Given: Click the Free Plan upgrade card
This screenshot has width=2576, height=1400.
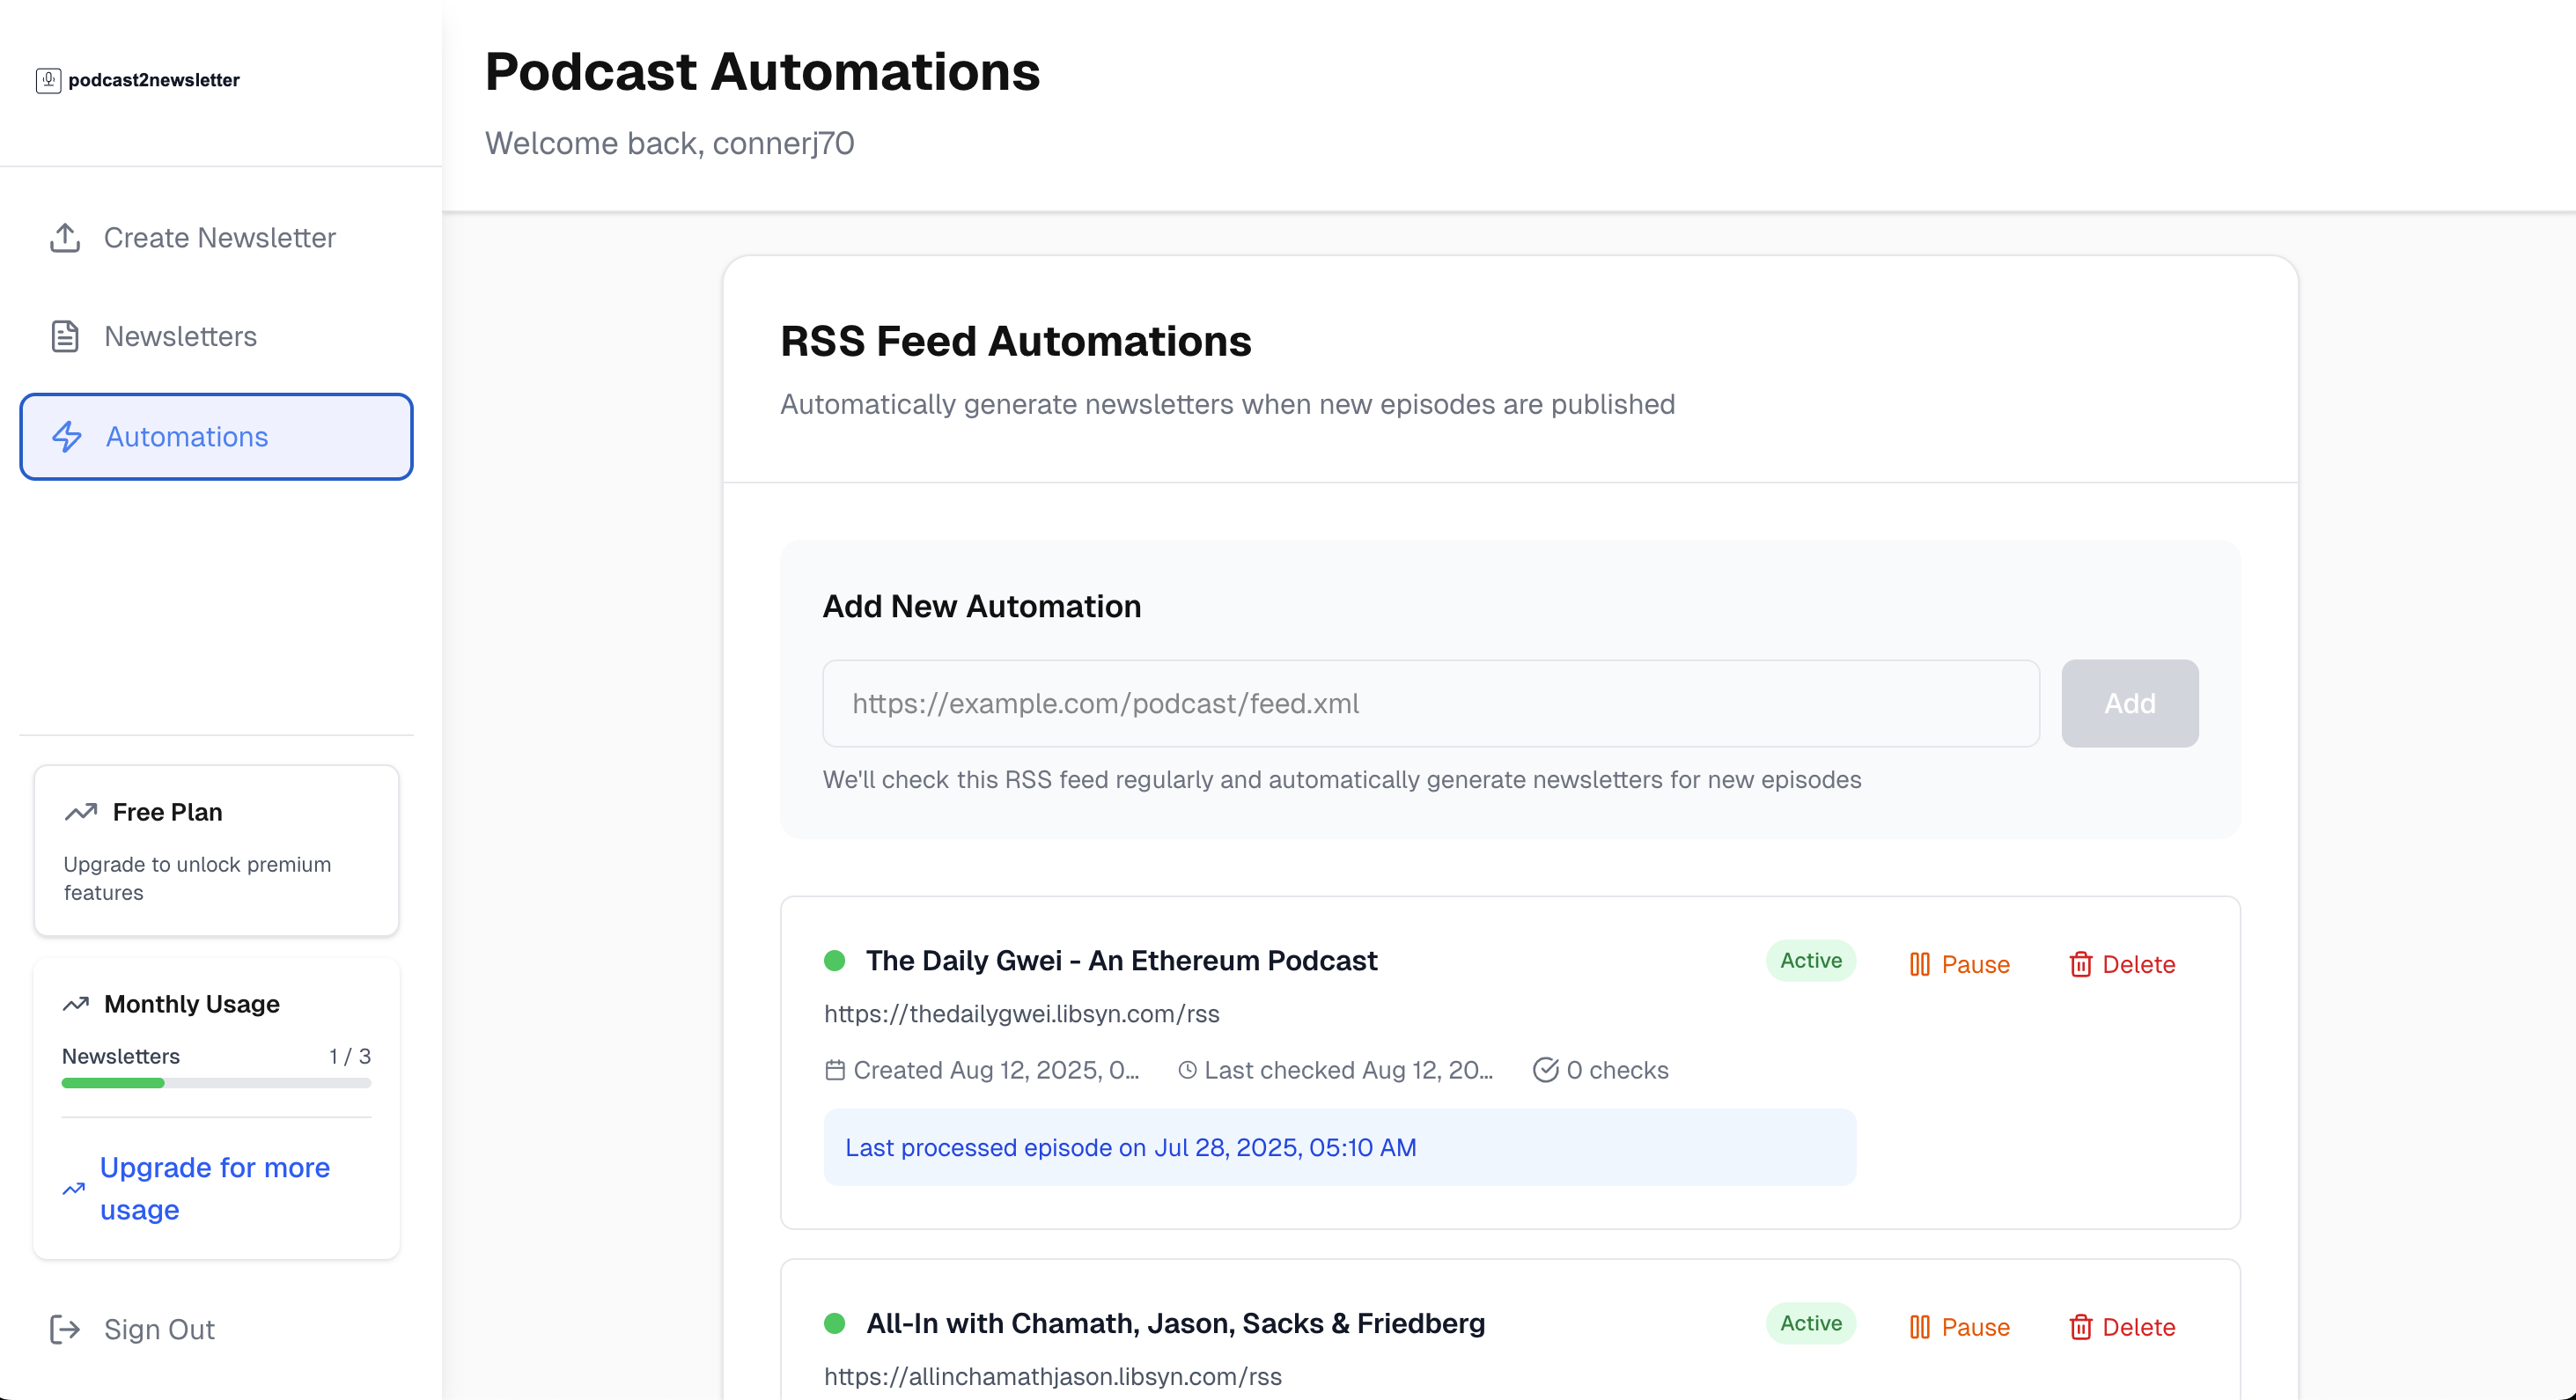Looking at the screenshot, I should click(x=216, y=851).
